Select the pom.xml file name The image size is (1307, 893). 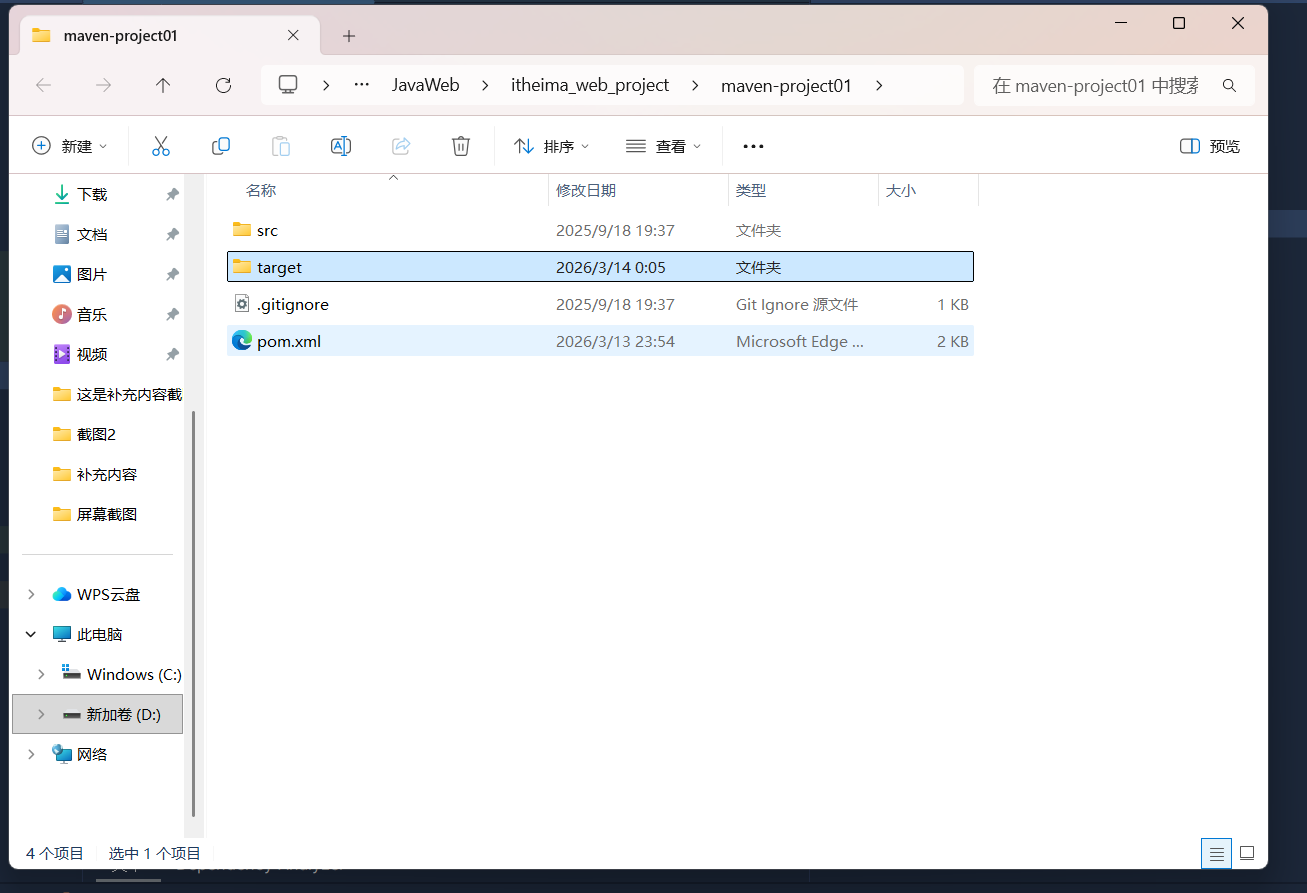289,341
